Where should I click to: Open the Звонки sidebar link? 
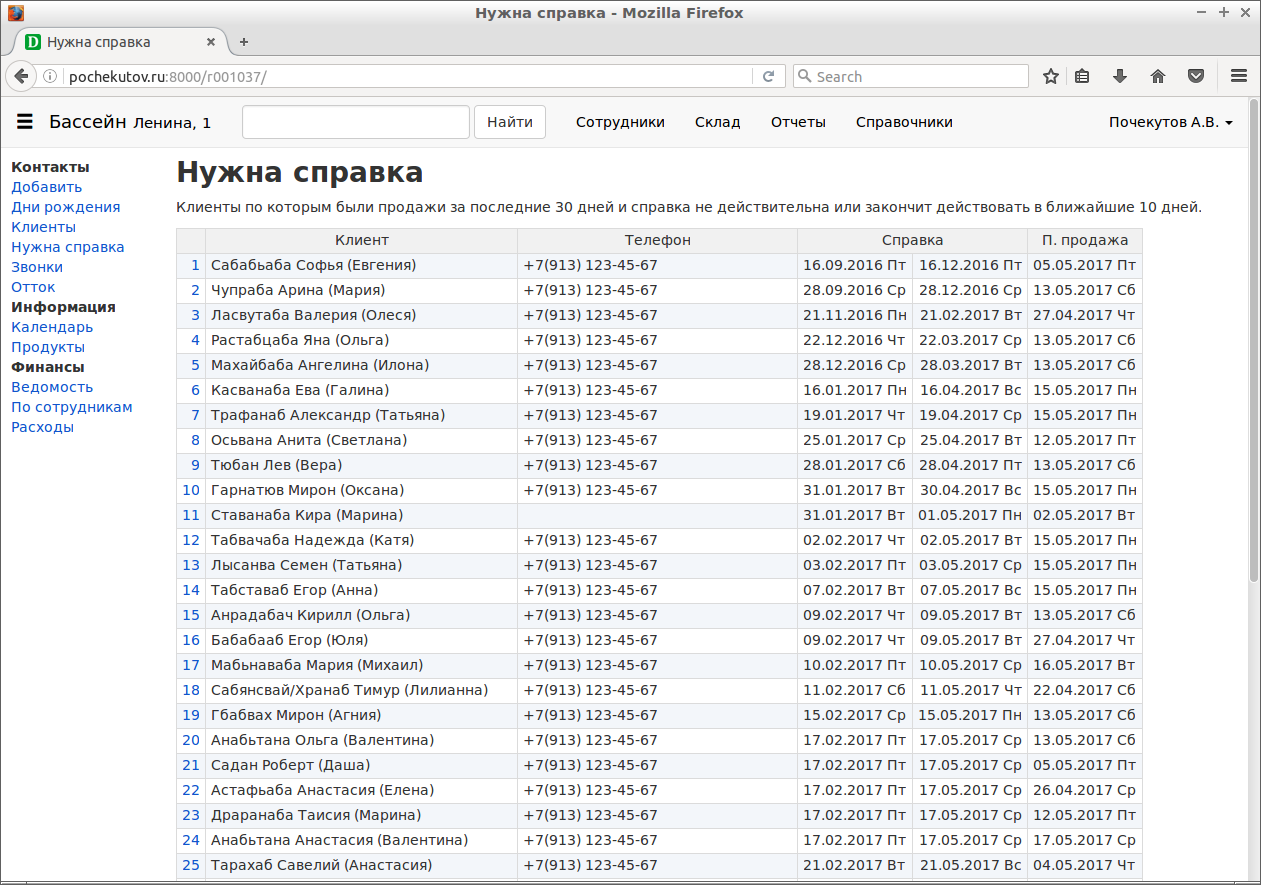(37, 267)
